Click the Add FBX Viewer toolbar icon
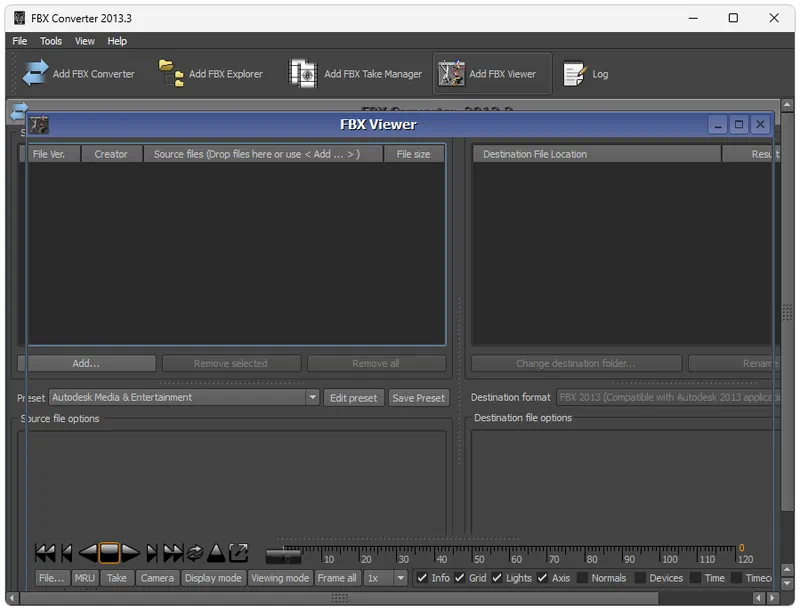Image resolution: width=800 pixels, height=610 pixels. (451, 73)
